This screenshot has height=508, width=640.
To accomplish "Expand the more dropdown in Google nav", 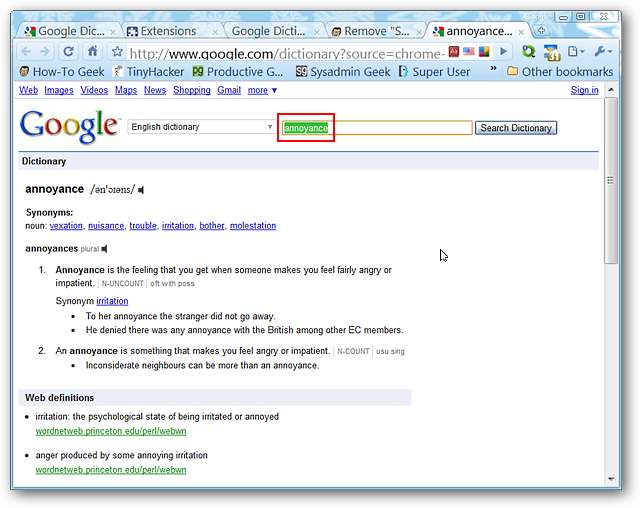I will pos(262,90).
